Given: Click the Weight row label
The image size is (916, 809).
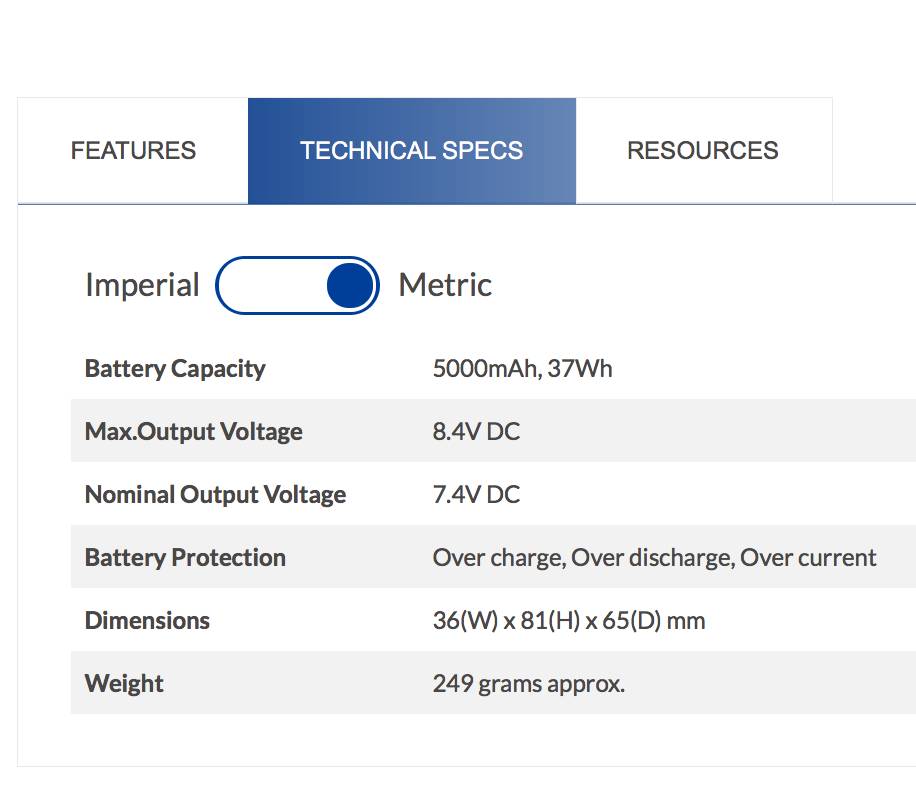Looking at the screenshot, I should point(124,683).
